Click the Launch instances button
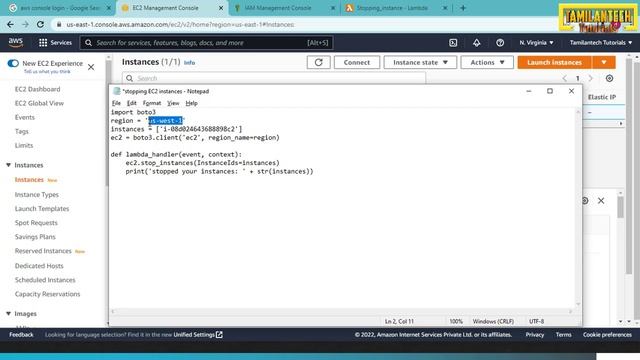This screenshot has width=640, height=360. (554, 62)
